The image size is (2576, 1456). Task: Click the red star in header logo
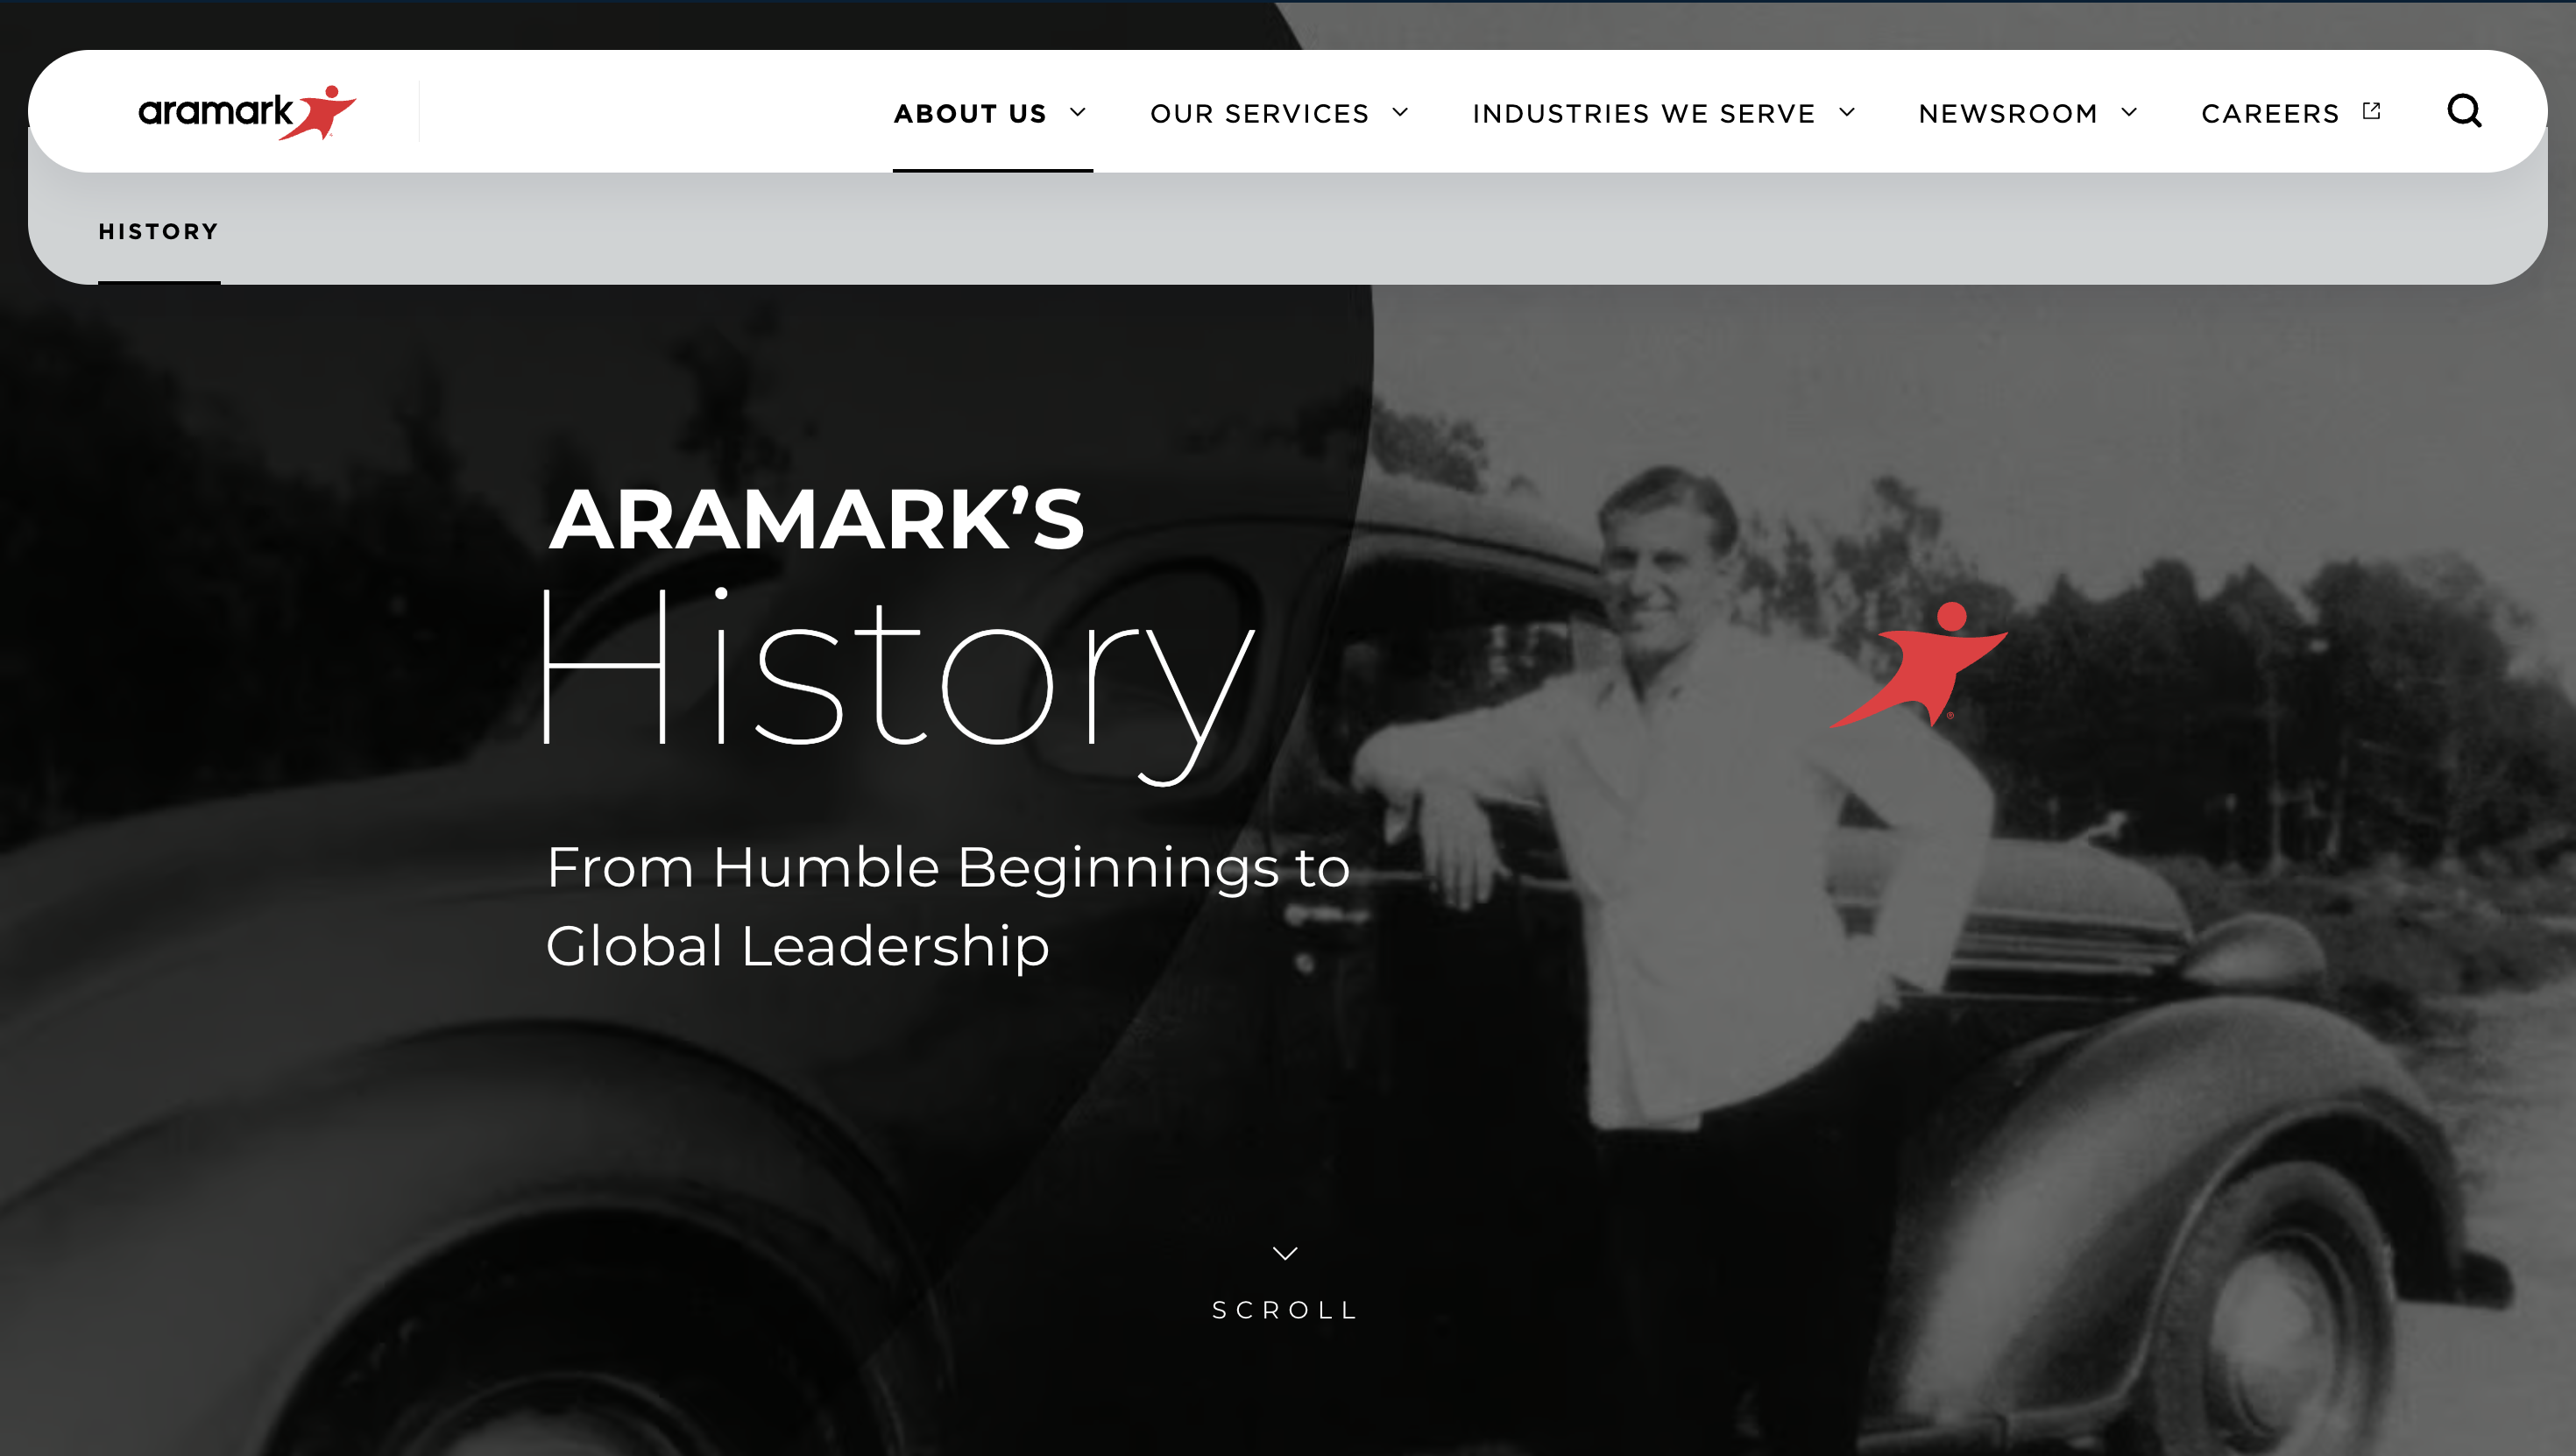[x=318, y=112]
